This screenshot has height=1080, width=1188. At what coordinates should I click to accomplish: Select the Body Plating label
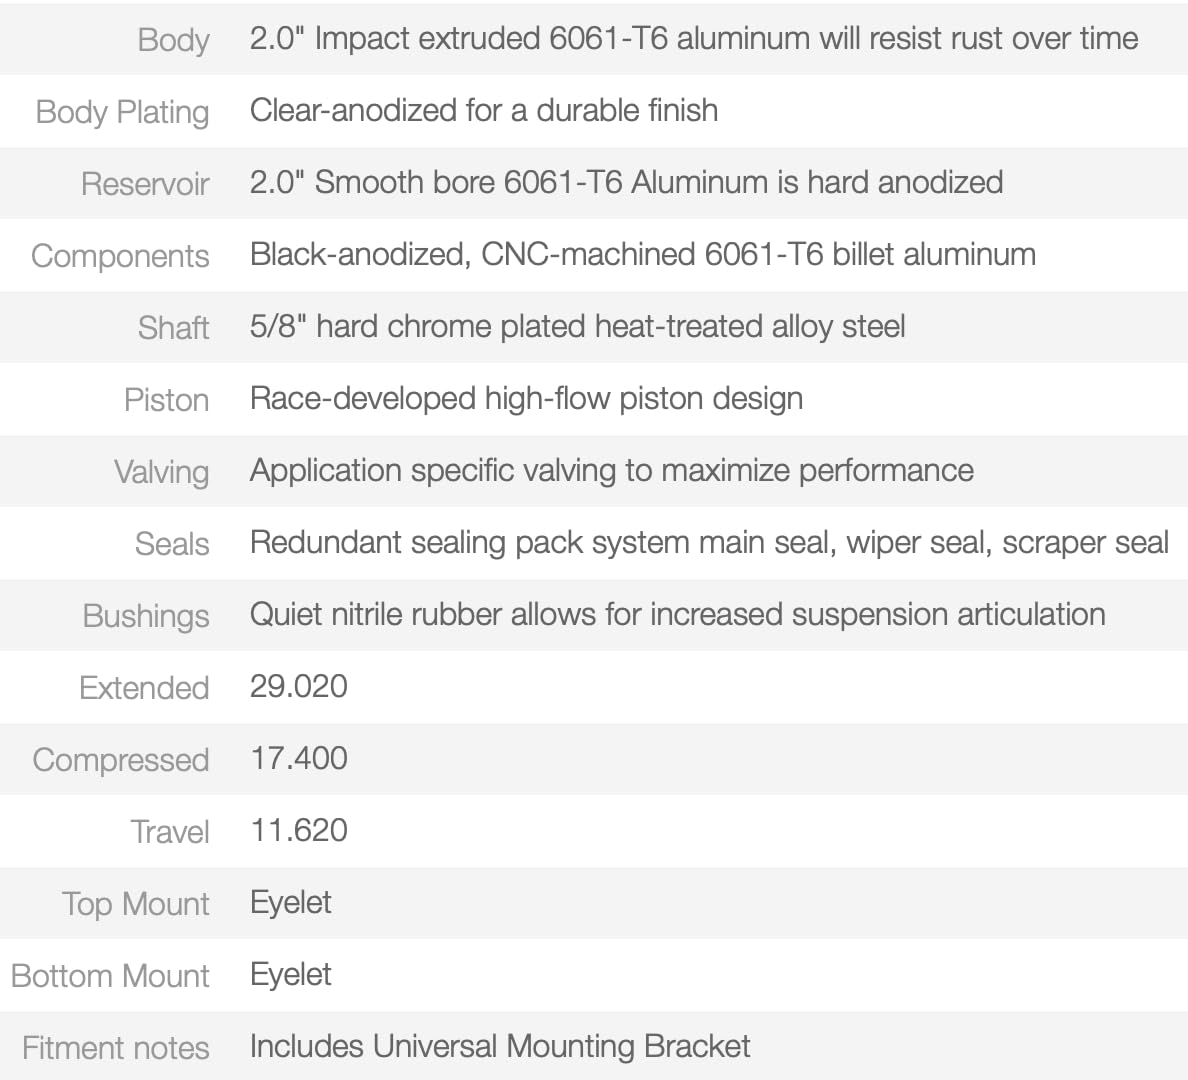(x=123, y=112)
